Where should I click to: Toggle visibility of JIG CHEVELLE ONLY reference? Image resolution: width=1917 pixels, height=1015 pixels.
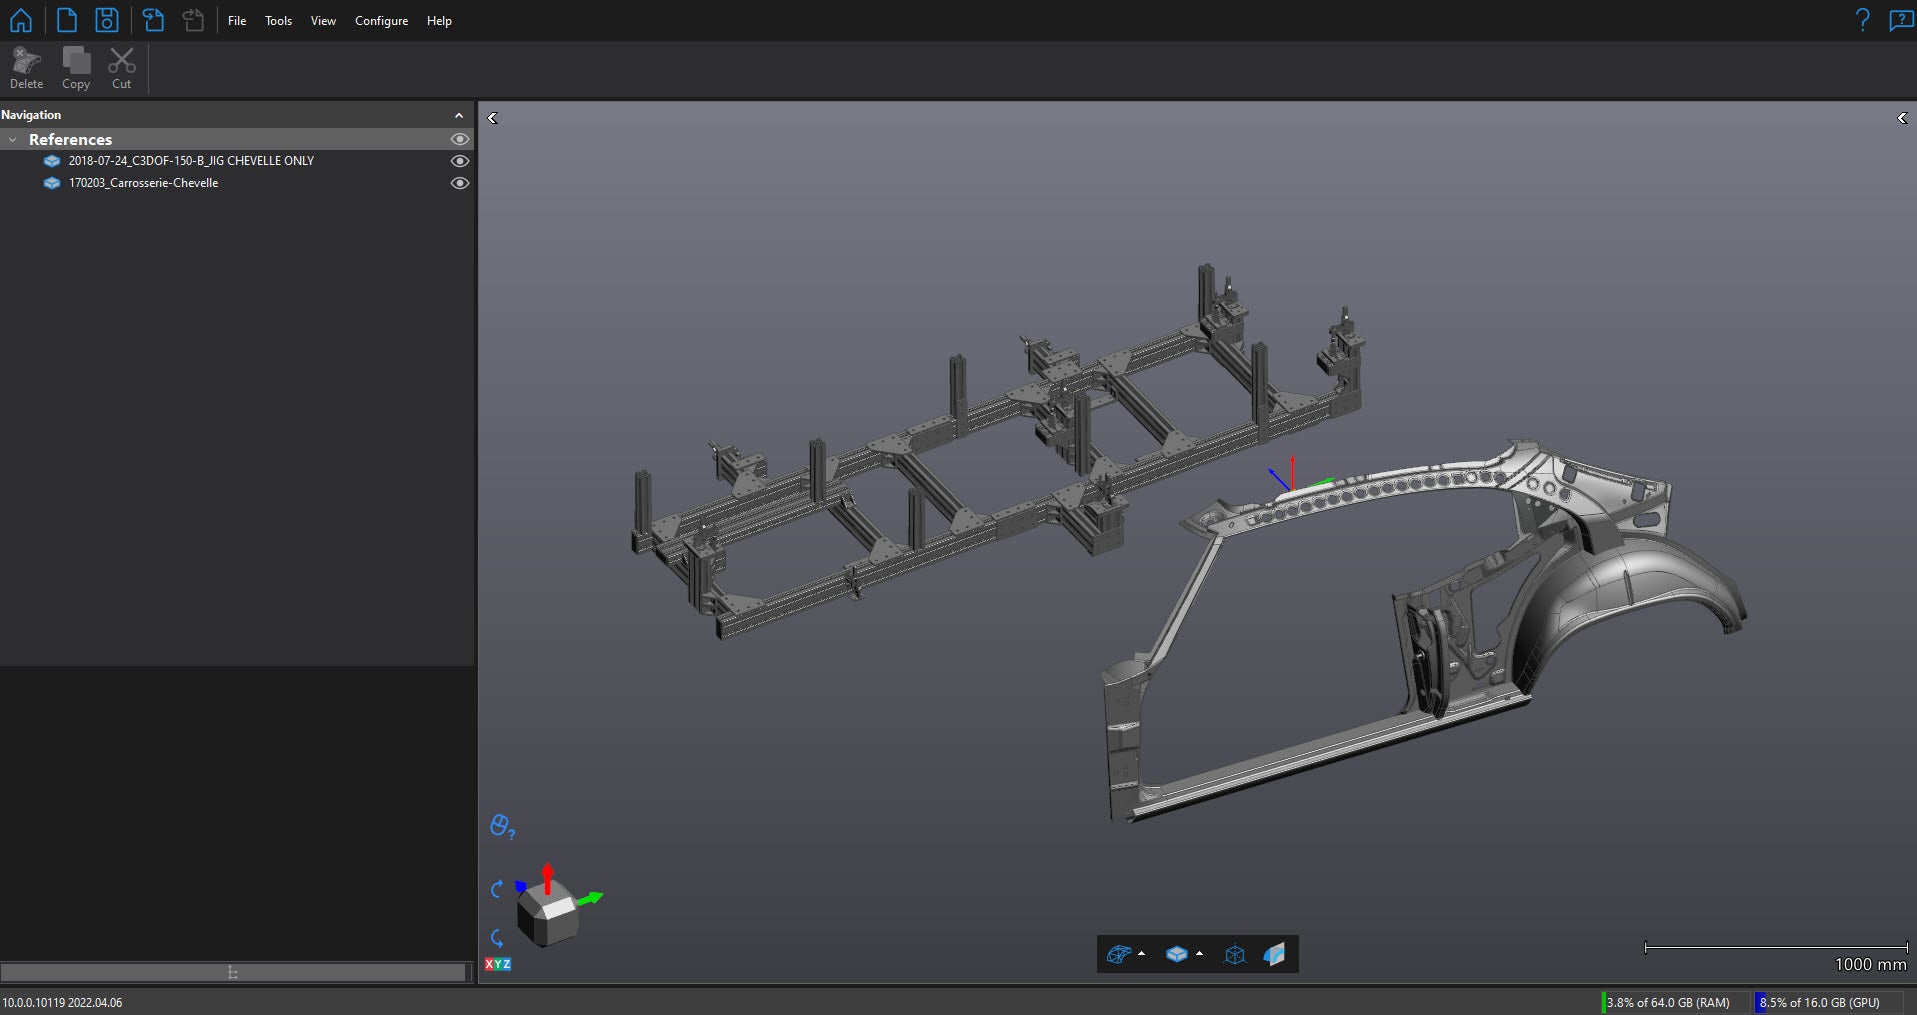[459, 161]
